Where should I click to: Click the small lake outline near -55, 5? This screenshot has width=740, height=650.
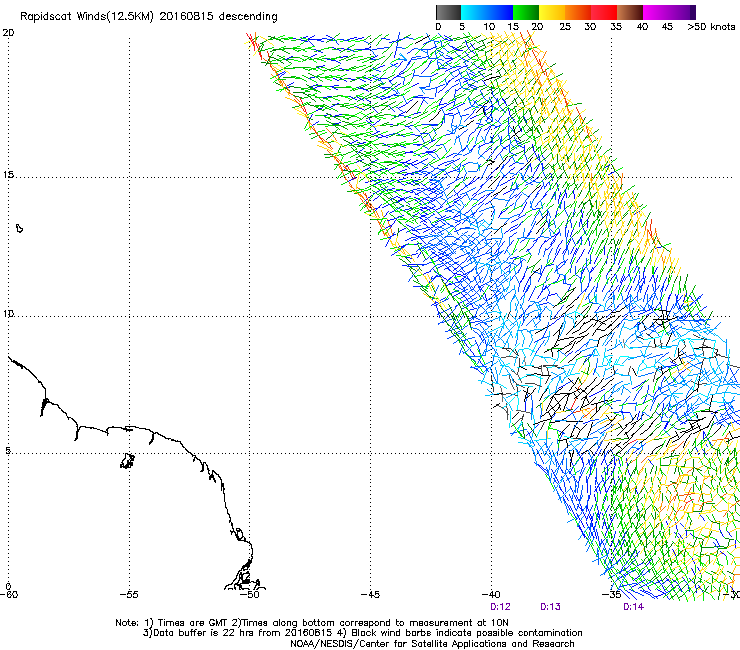coord(127,461)
